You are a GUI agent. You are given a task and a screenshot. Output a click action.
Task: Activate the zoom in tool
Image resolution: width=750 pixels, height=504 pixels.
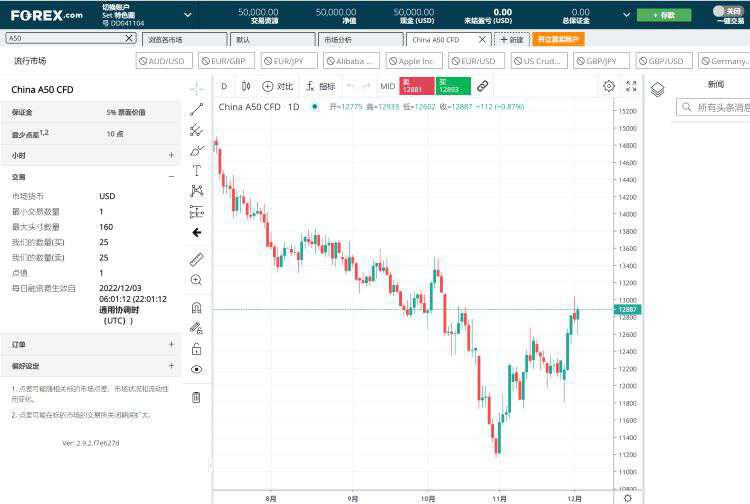pyautogui.click(x=196, y=280)
